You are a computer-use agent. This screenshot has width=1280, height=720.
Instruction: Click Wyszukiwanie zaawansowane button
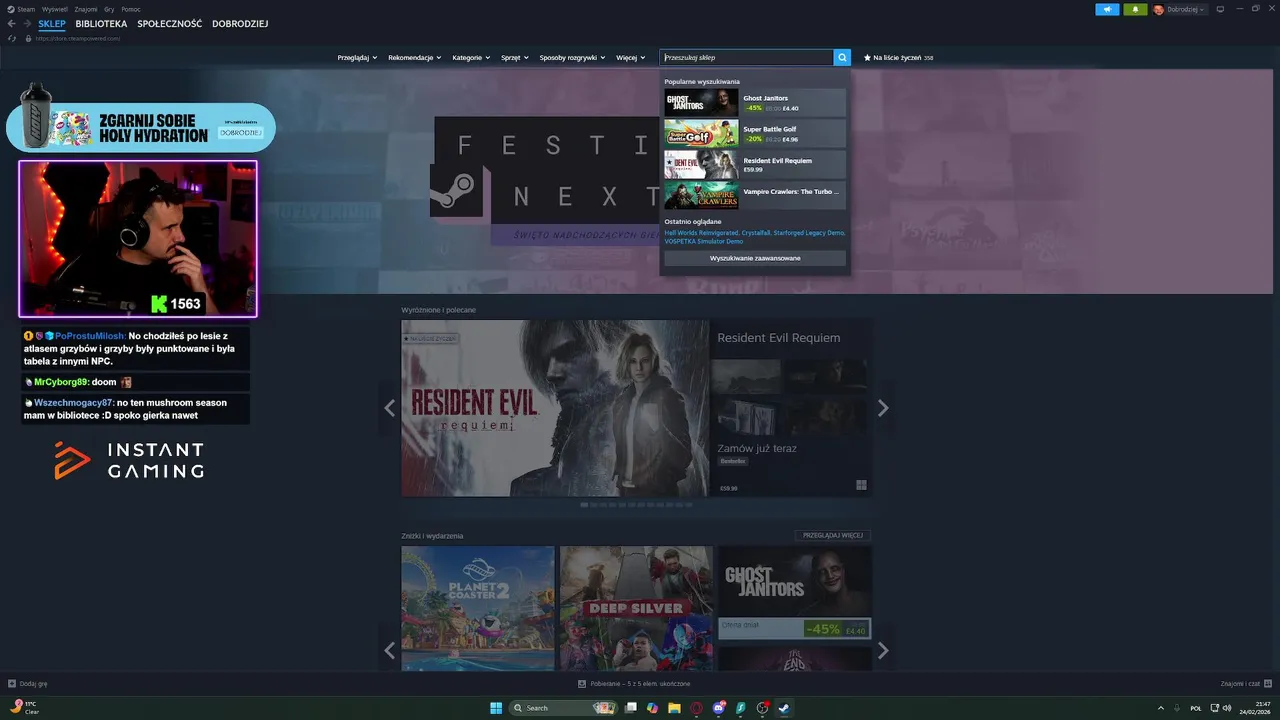[x=755, y=258]
